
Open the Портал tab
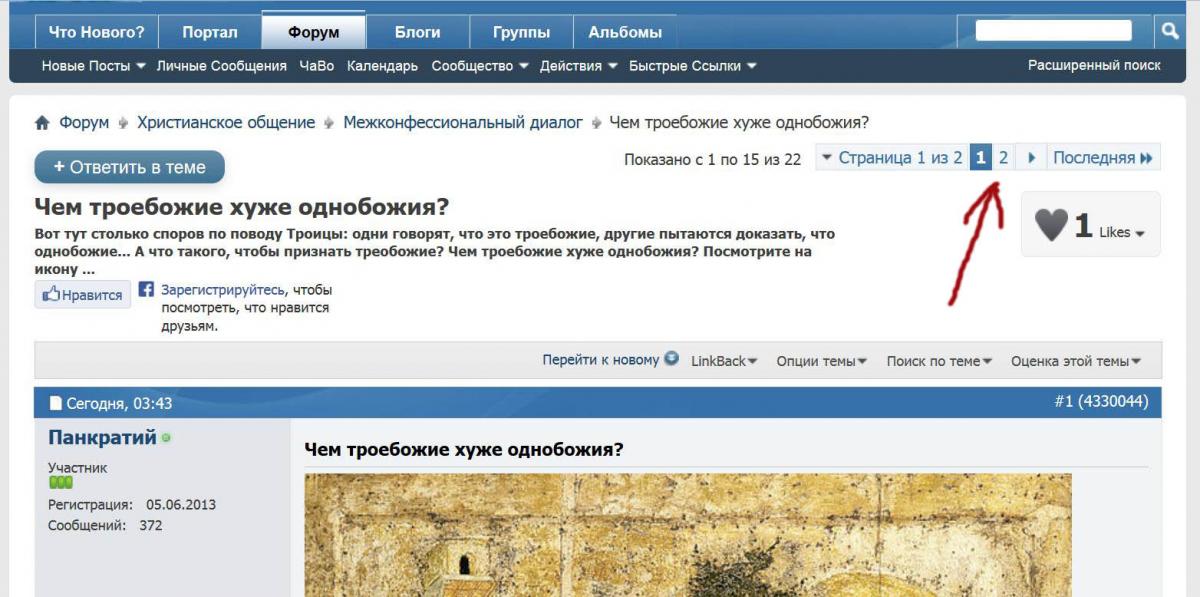pos(210,32)
